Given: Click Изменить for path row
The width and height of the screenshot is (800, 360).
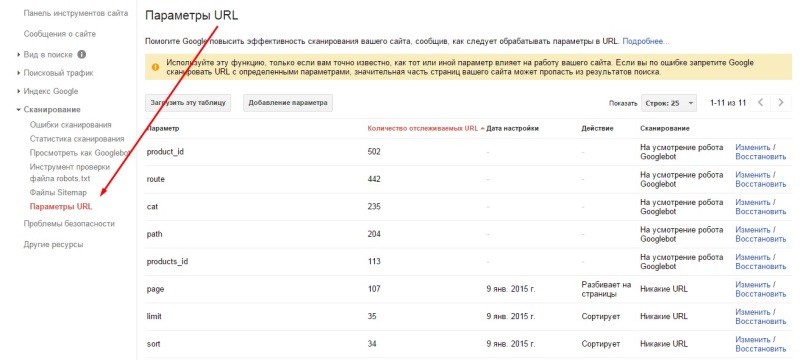Looking at the screenshot, I should (753, 230).
